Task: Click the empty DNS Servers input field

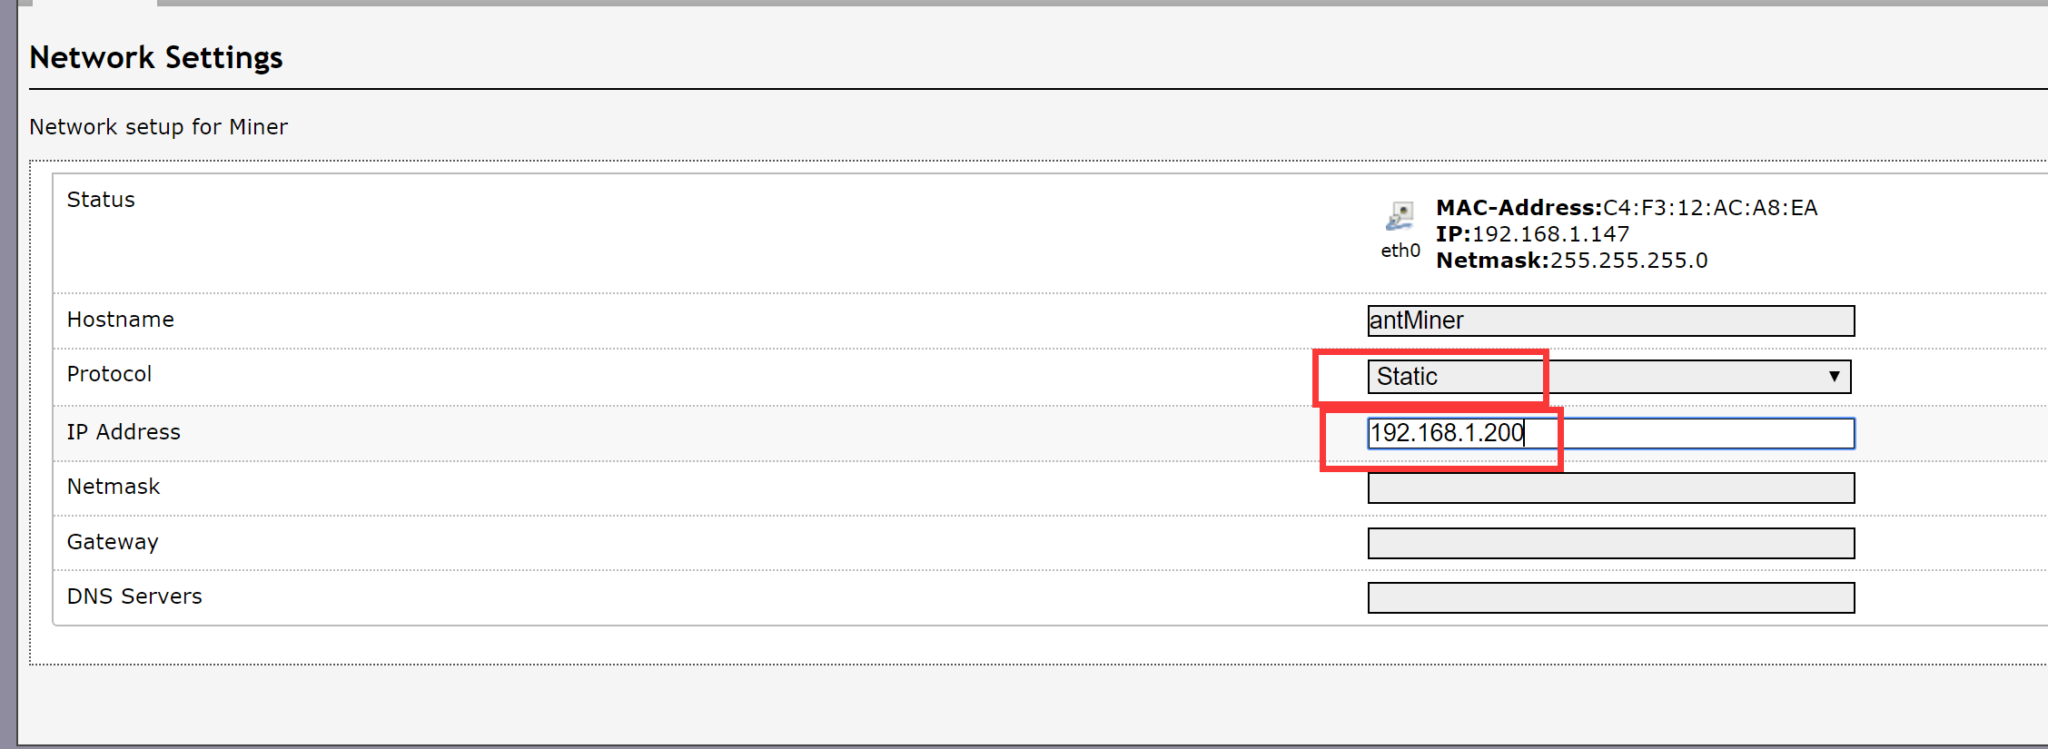Action: tap(1610, 597)
